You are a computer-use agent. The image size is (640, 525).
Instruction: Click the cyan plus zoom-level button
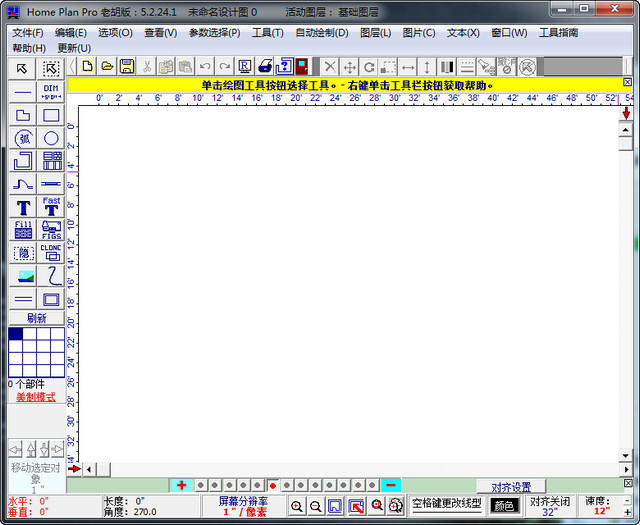[182, 485]
